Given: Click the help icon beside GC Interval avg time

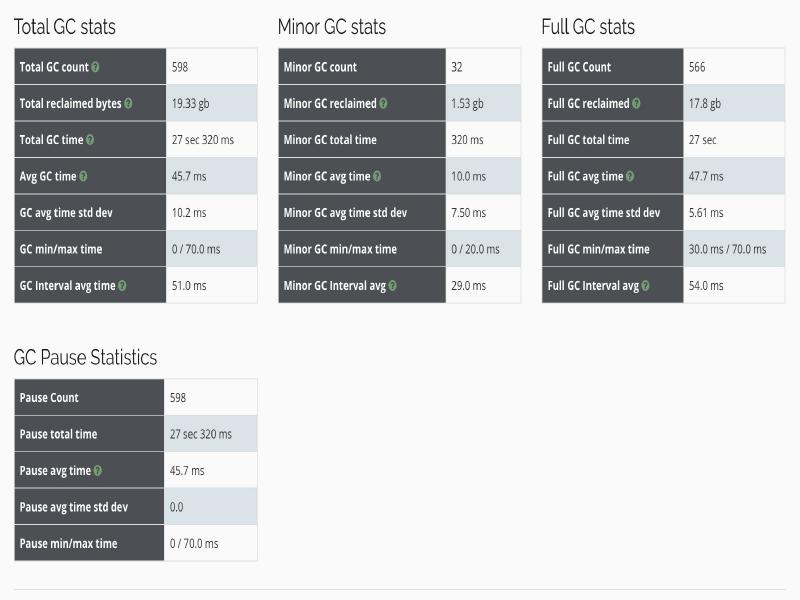Looking at the screenshot, I should click(122, 286).
